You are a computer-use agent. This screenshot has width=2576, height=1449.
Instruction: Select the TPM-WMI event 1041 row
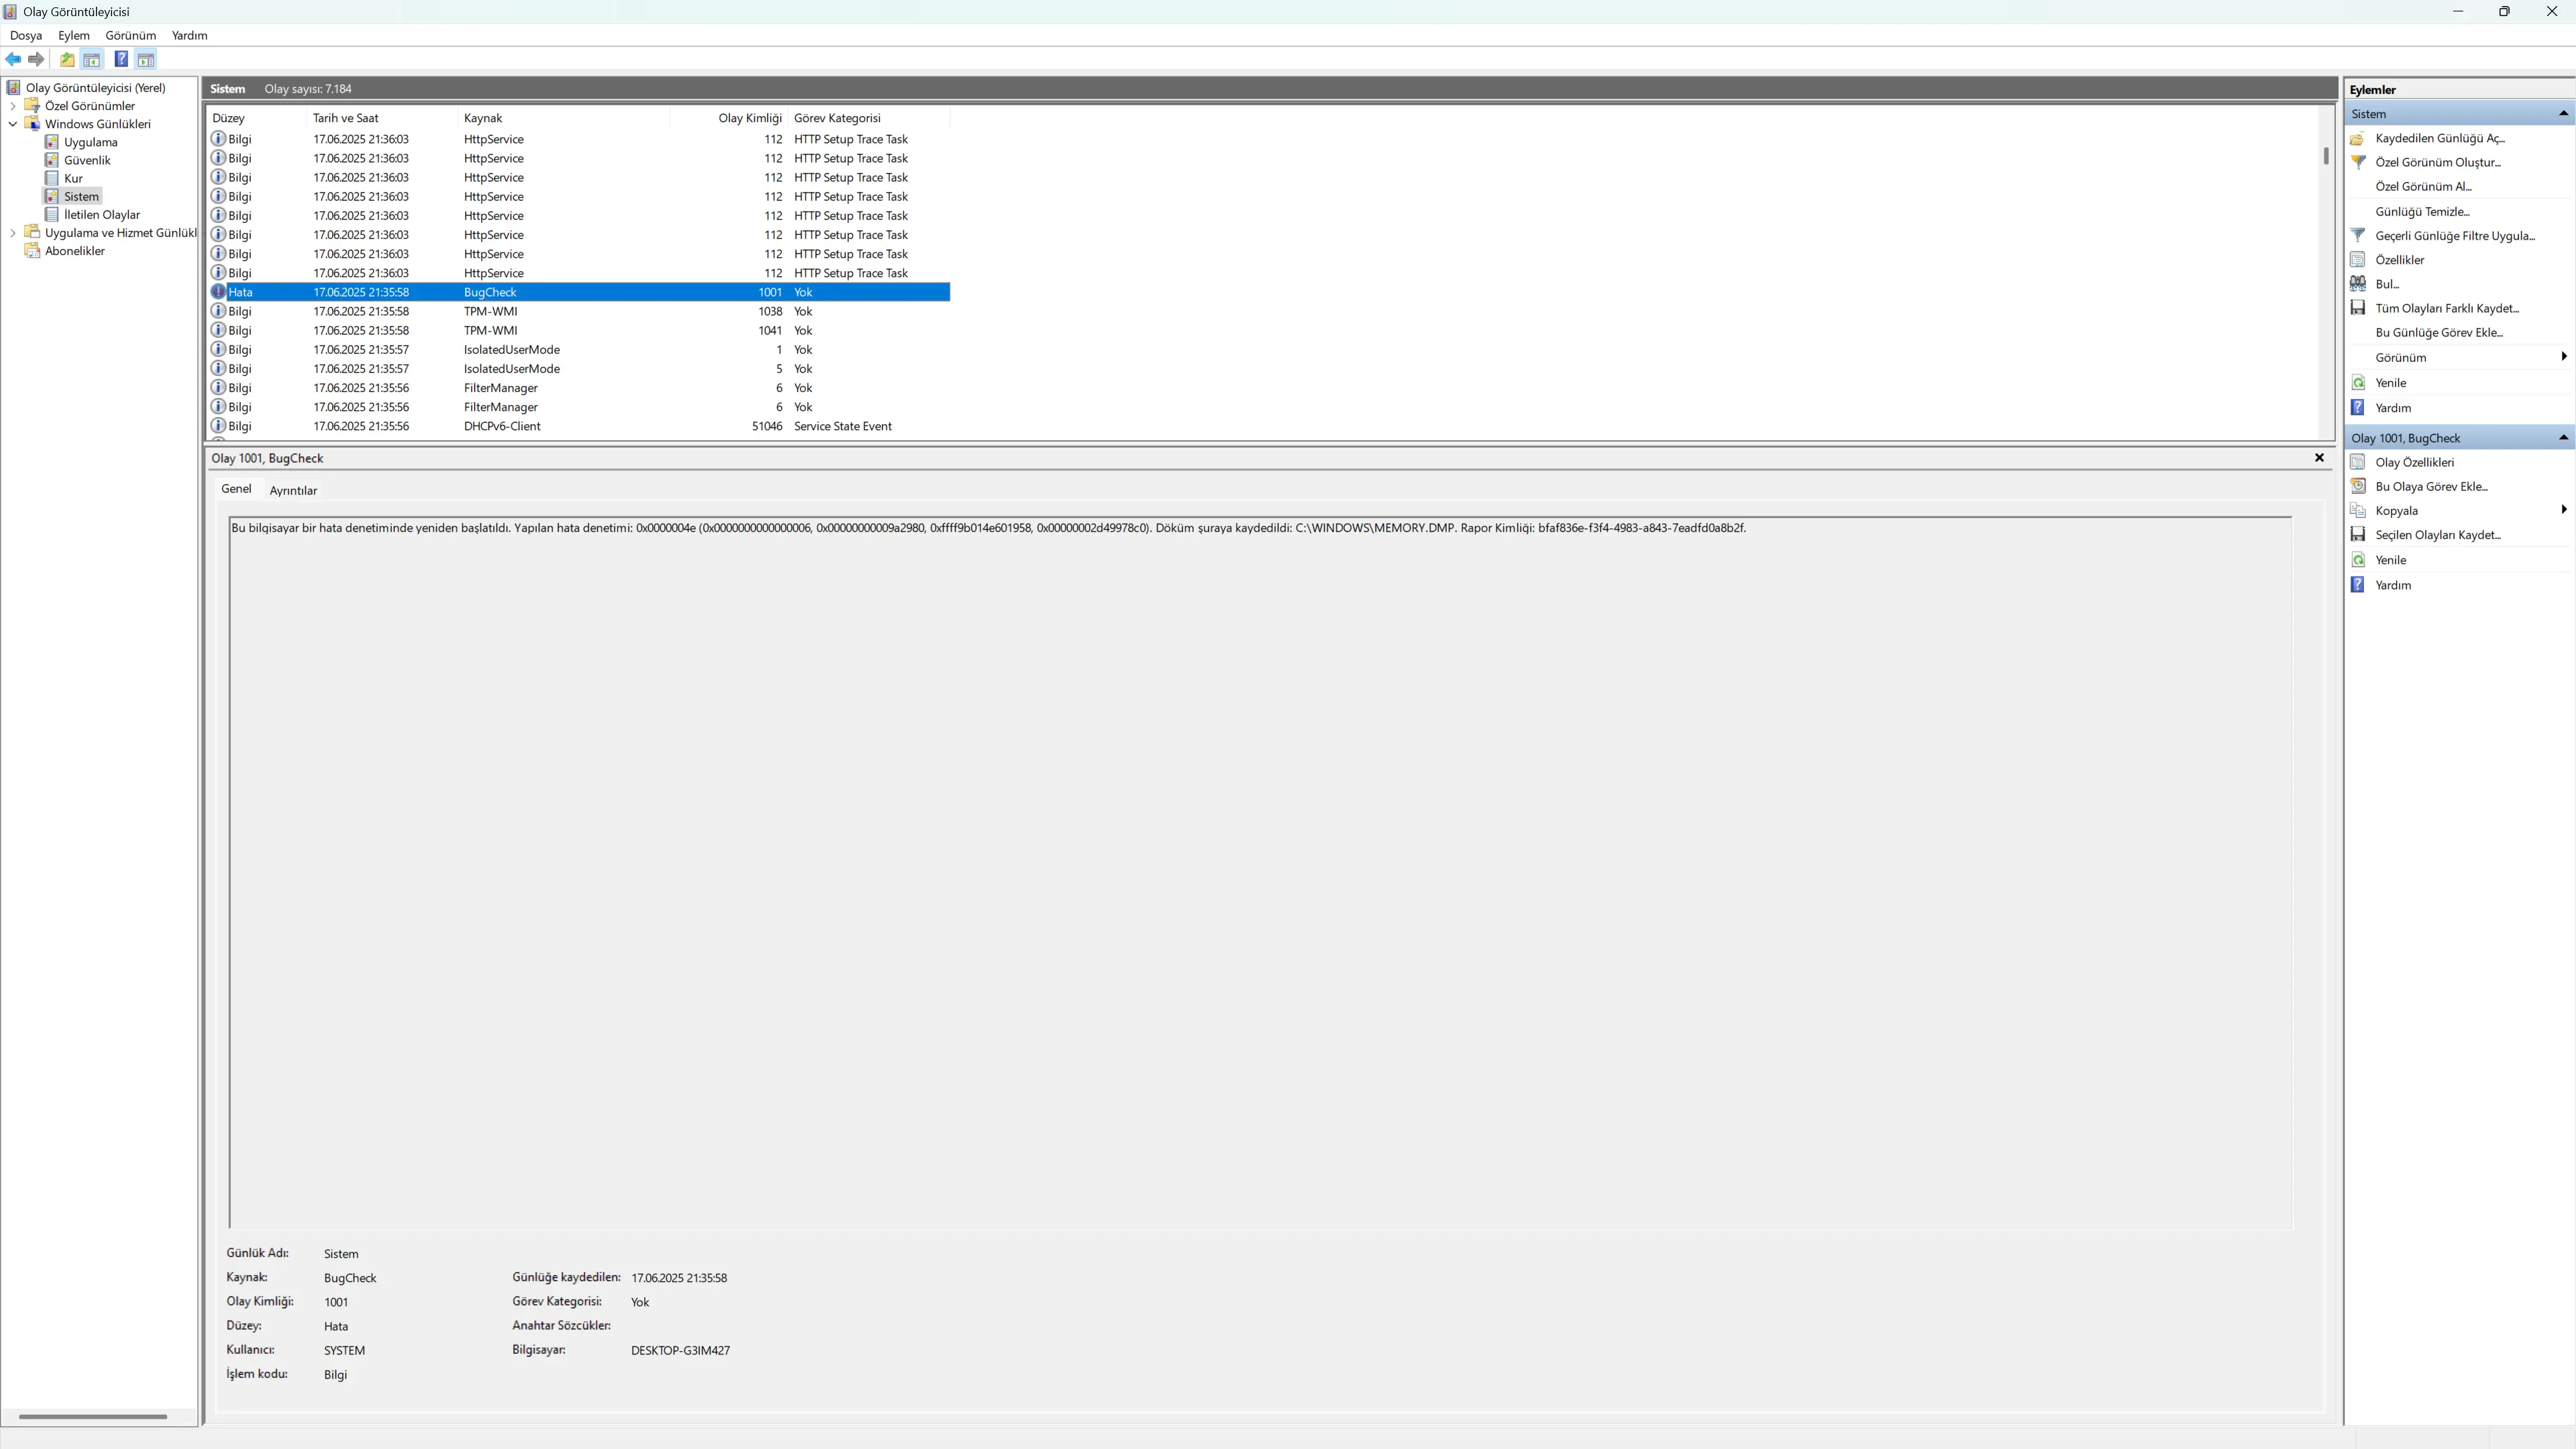[x=579, y=330]
